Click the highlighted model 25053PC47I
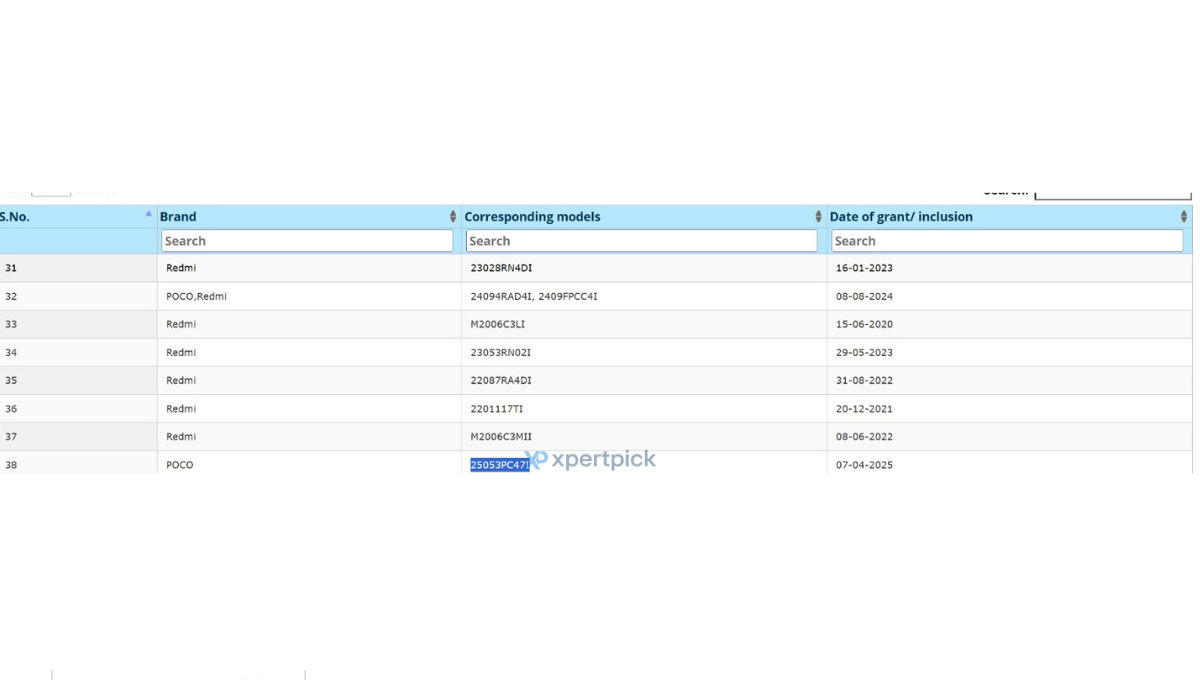 pos(500,465)
